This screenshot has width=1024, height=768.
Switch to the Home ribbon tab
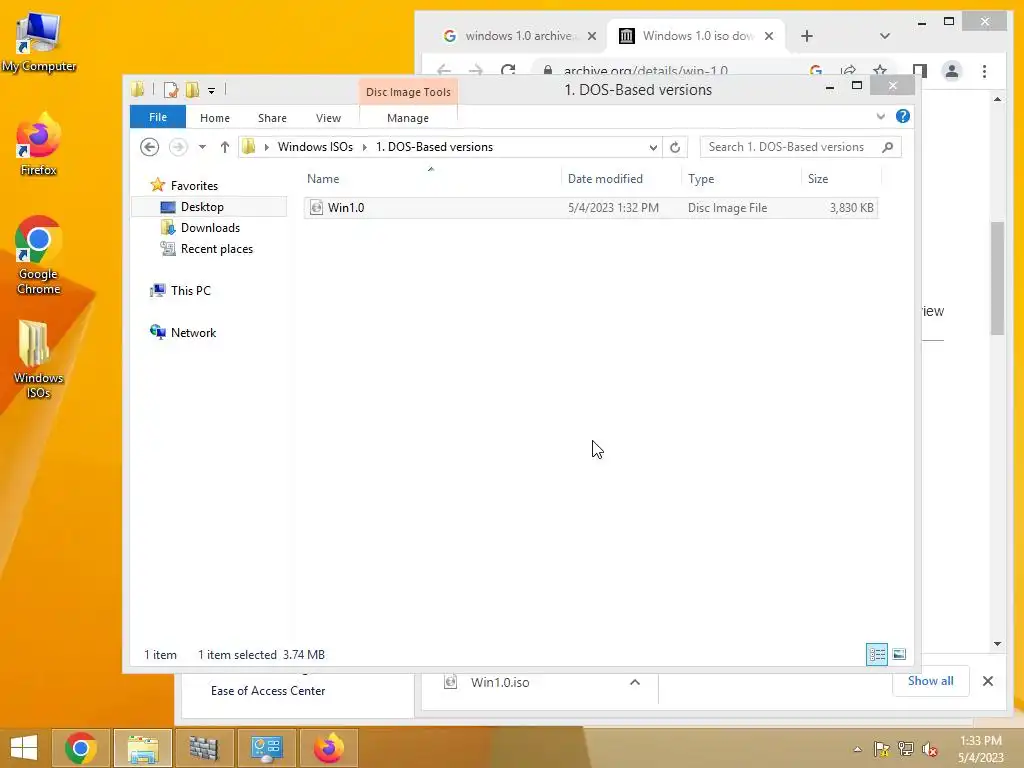(x=215, y=118)
